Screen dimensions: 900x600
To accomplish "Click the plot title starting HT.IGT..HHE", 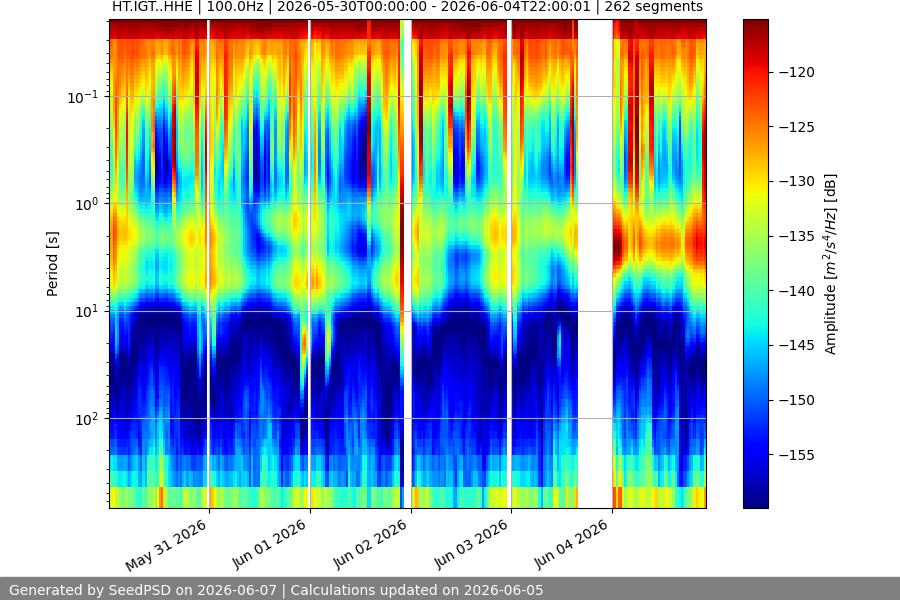I will (x=407, y=7).
